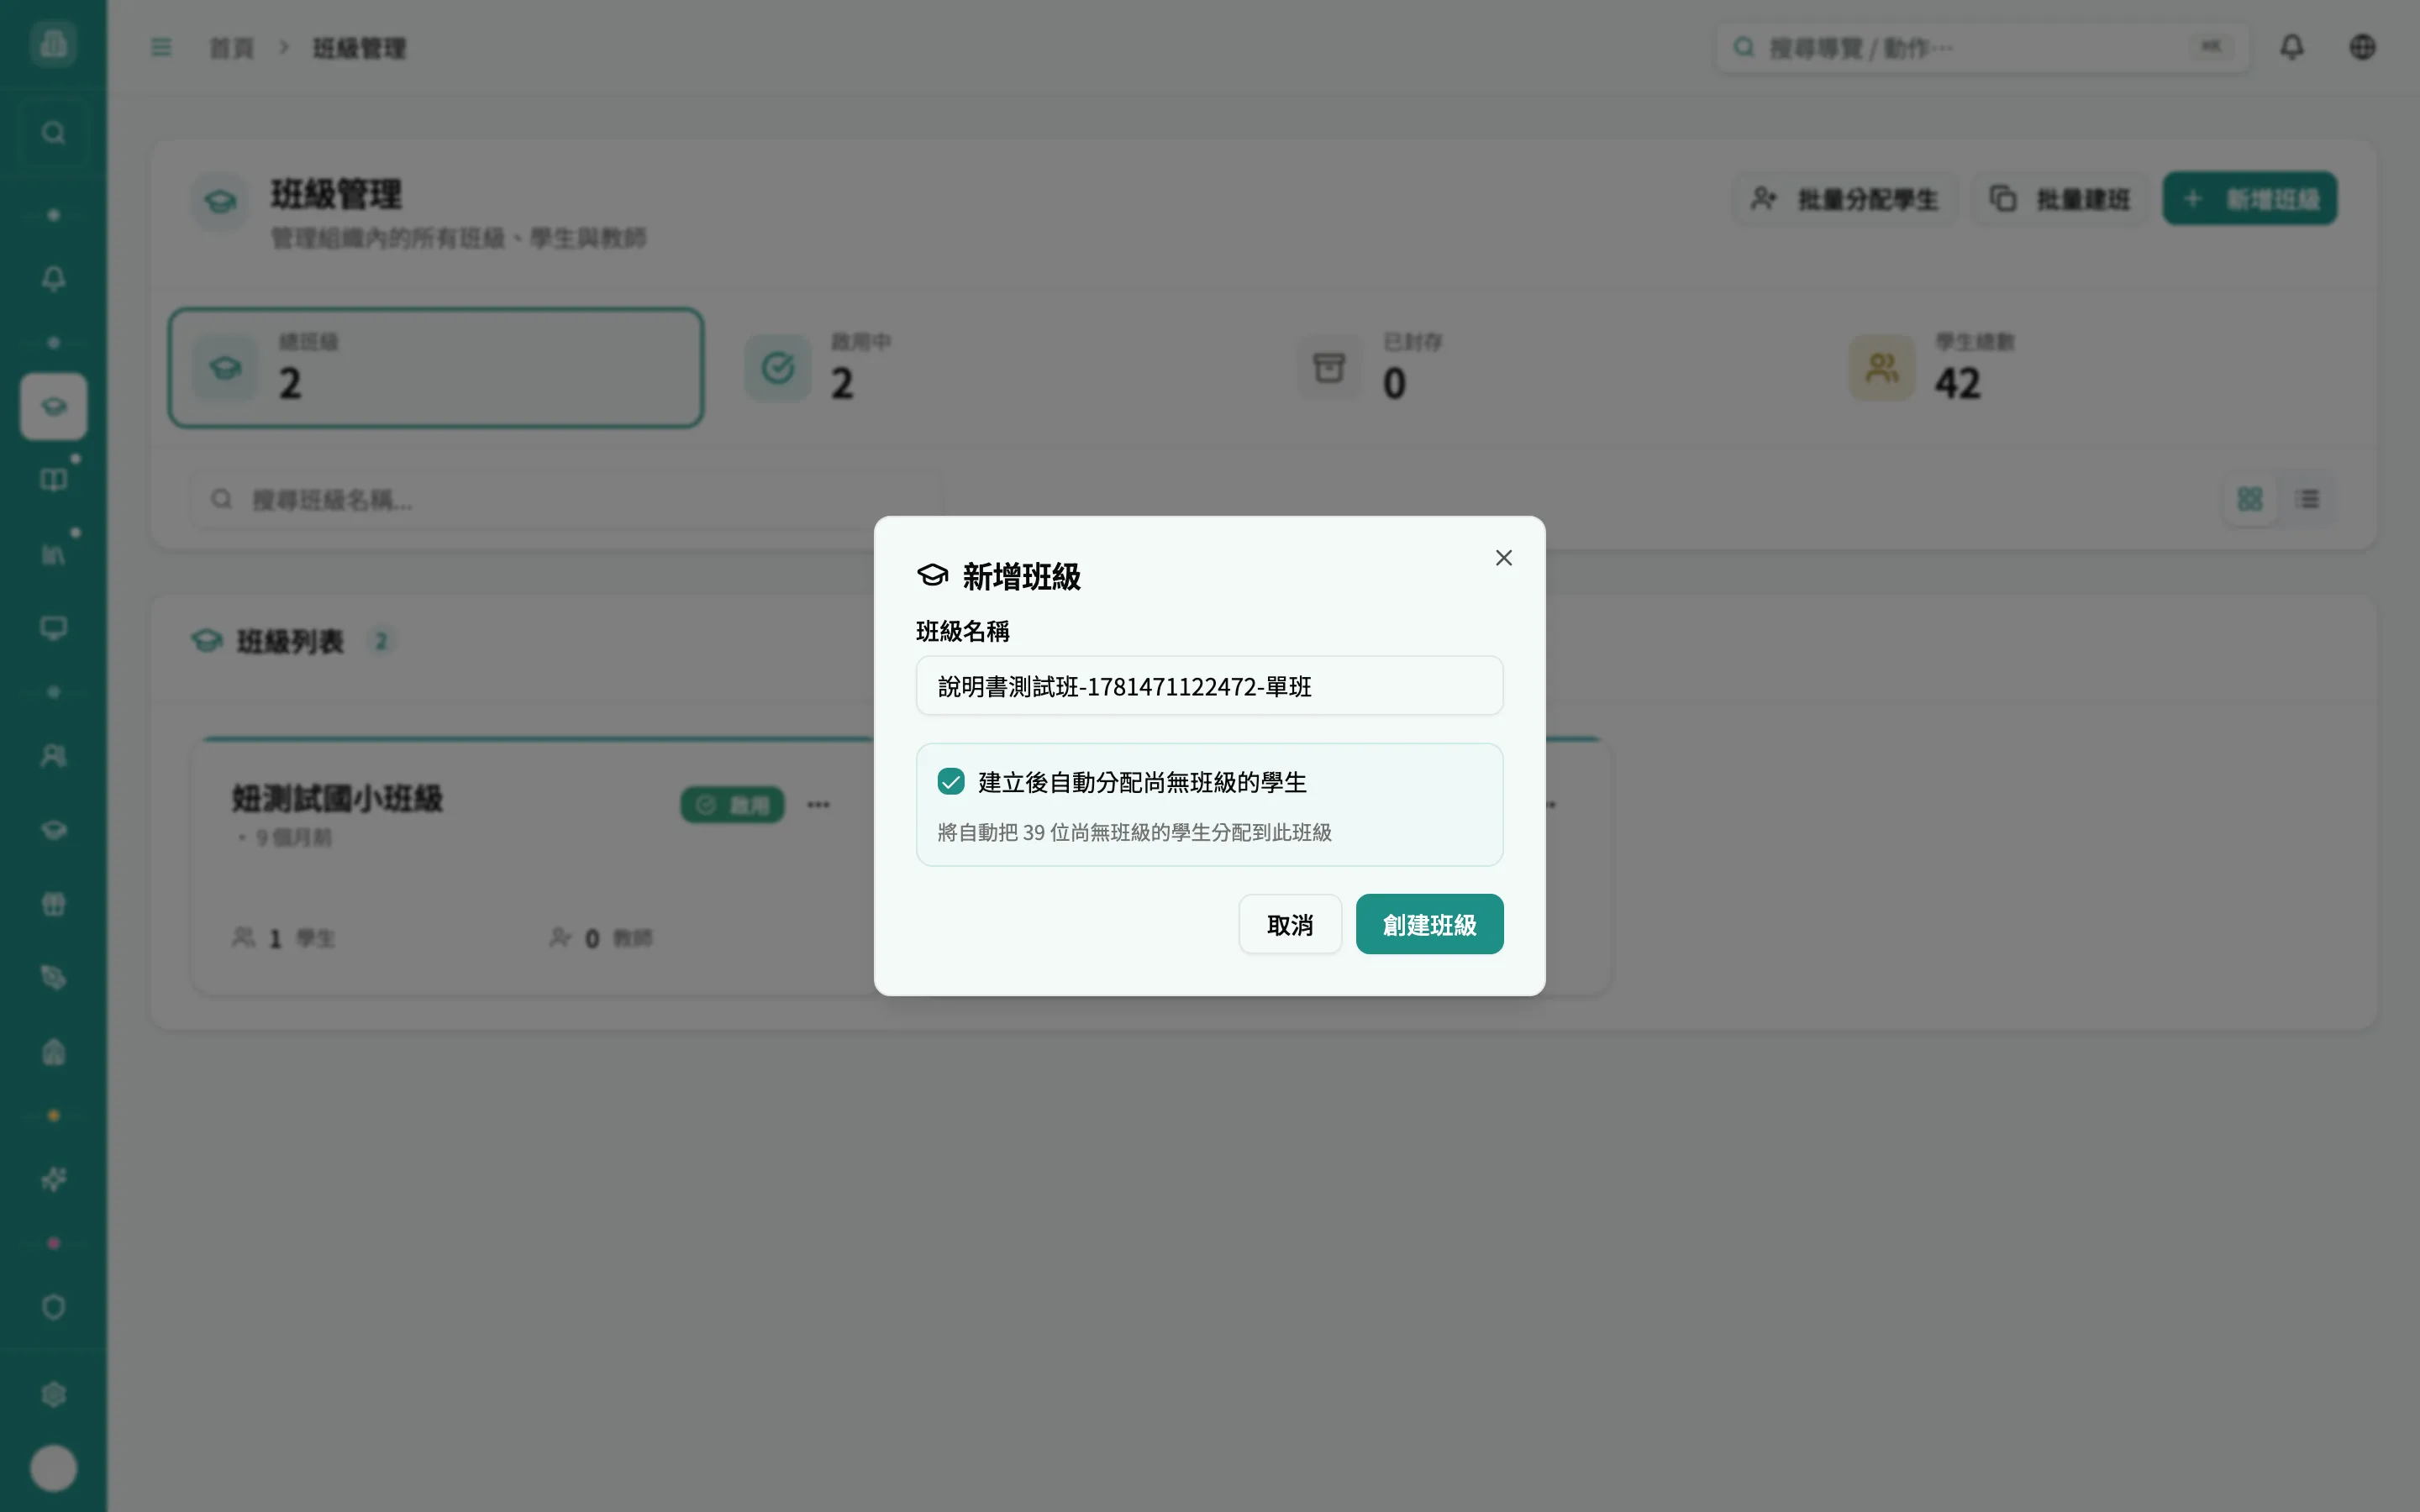Open the header notification bell icon

[2291, 47]
